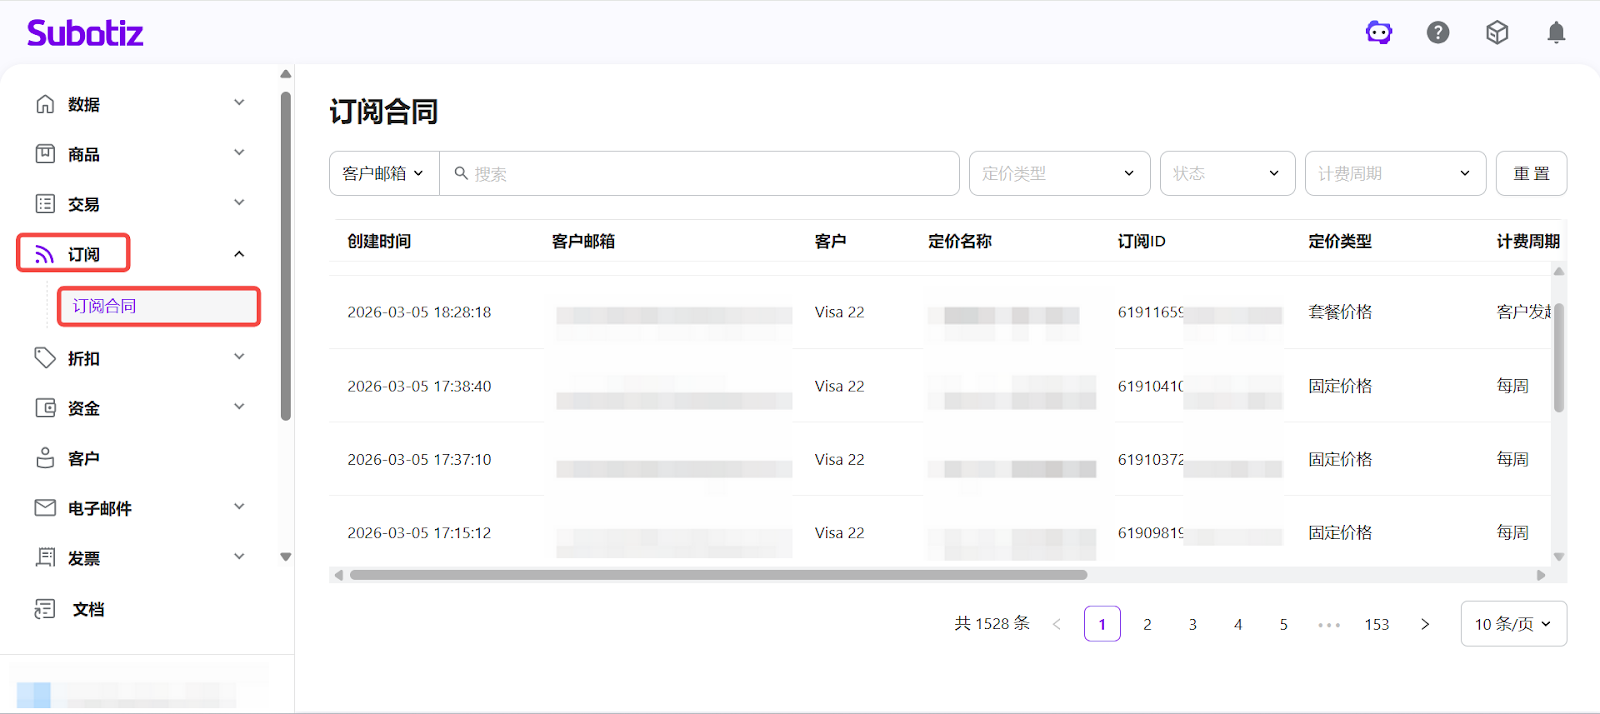Image resolution: width=1600 pixels, height=714 pixels.
Task: Change the 10 条/页 page size selector
Action: 1513,624
